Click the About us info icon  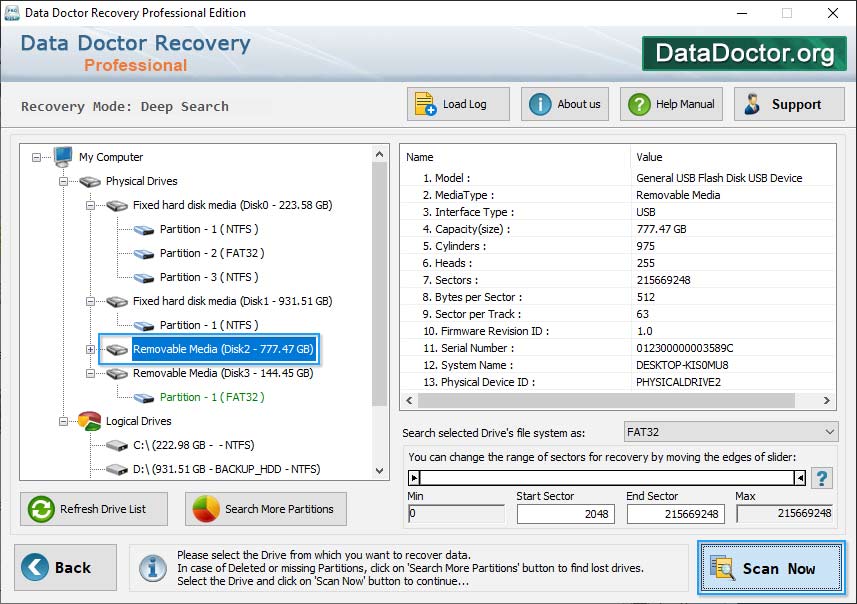click(x=540, y=104)
